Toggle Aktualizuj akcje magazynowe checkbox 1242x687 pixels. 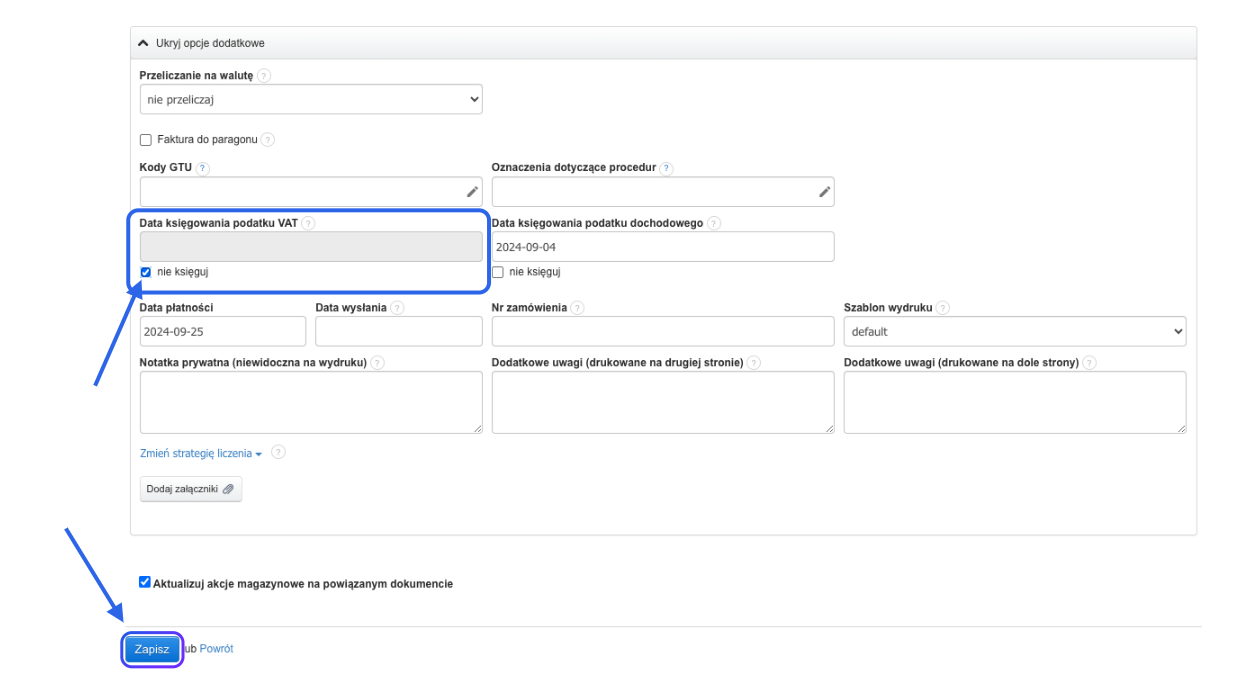145,582
